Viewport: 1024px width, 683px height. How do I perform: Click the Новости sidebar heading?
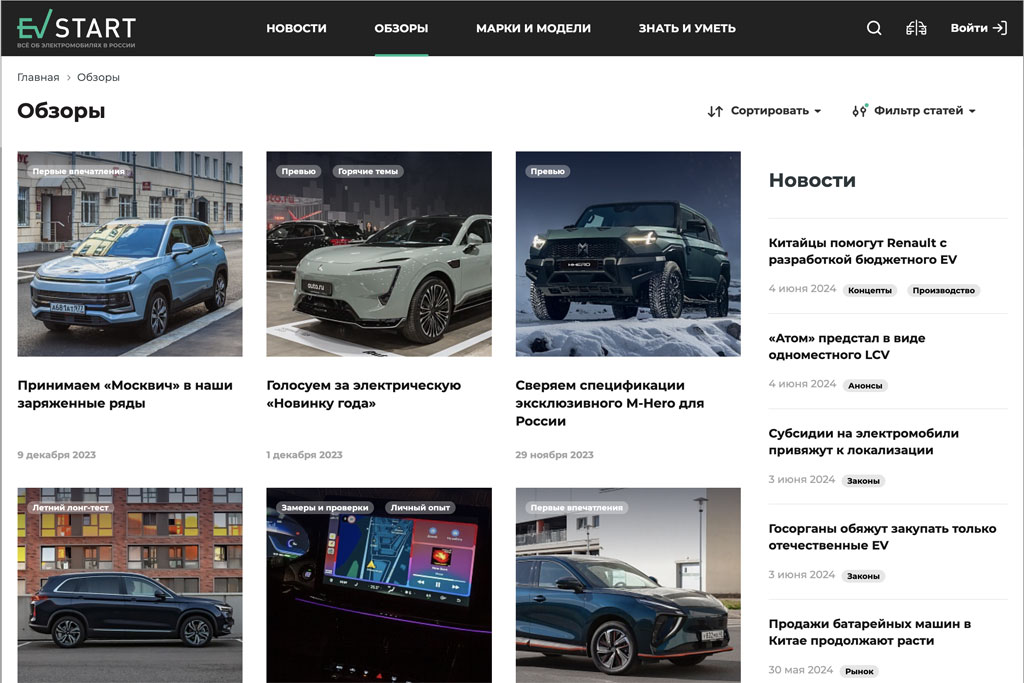click(x=812, y=180)
